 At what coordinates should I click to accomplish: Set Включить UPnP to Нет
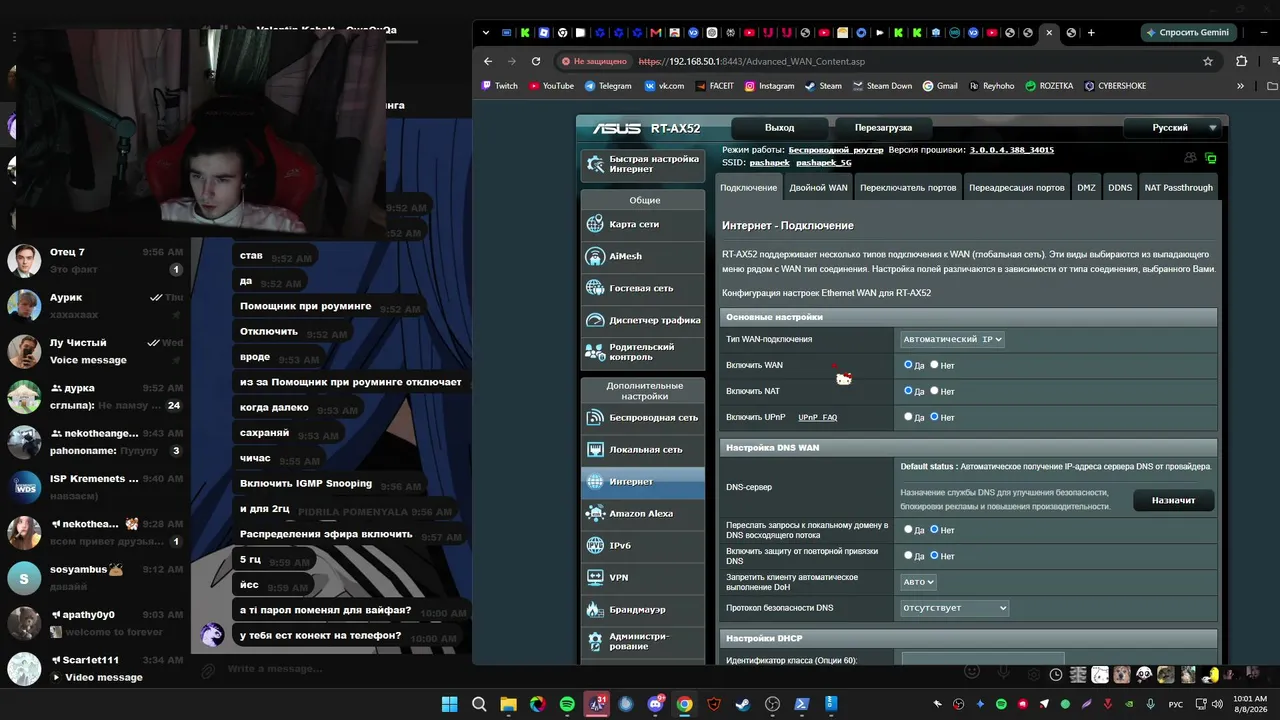[x=934, y=417]
